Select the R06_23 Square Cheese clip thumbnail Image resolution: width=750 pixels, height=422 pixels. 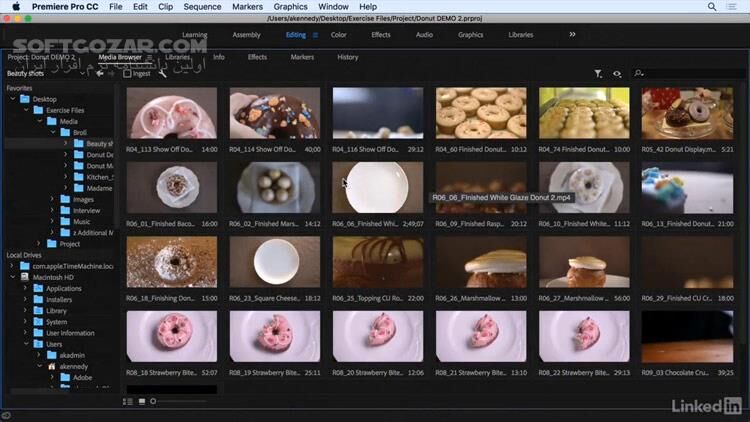[275, 262]
